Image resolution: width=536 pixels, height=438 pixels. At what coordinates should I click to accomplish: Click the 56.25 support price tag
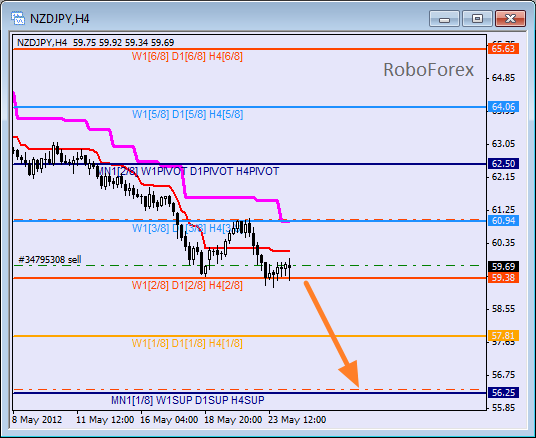pos(504,392)
